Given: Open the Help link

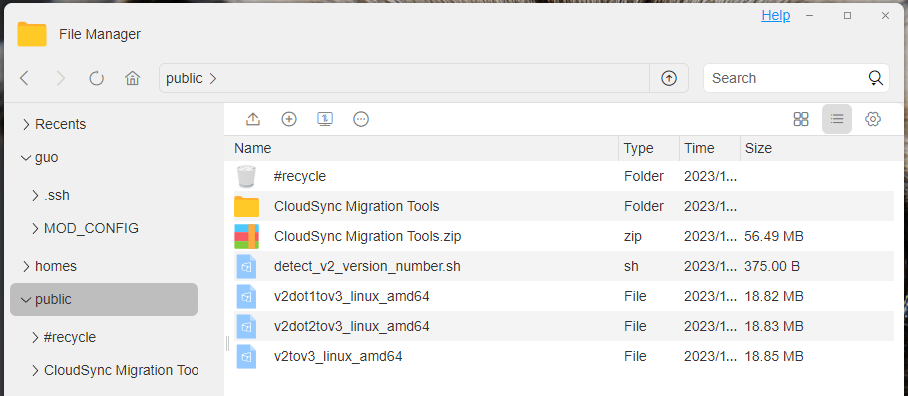Looking at the screenshot, I should [775, 16].
